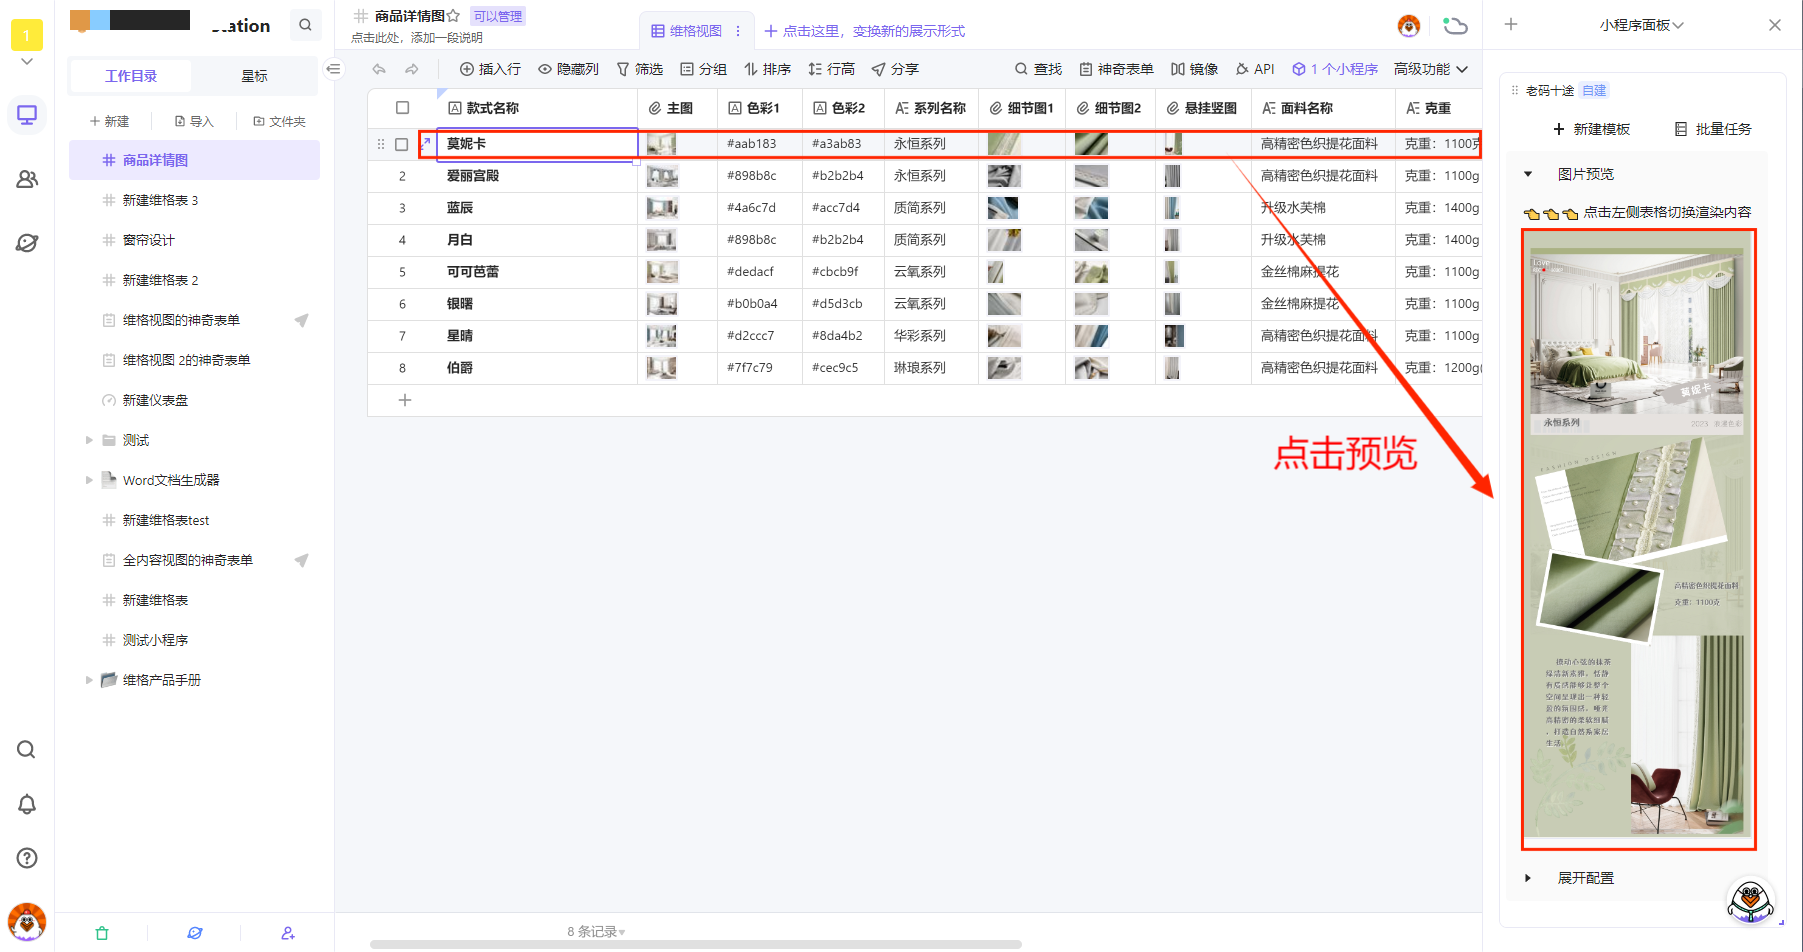Screen dimensions: 1803x952
Task: Click the 批量任务 button
Action: [1713, 129]
